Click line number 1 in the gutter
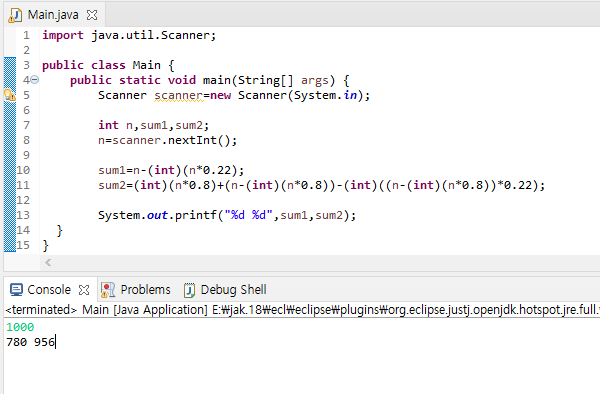The image size is (600, 394). tap(26, 35)
